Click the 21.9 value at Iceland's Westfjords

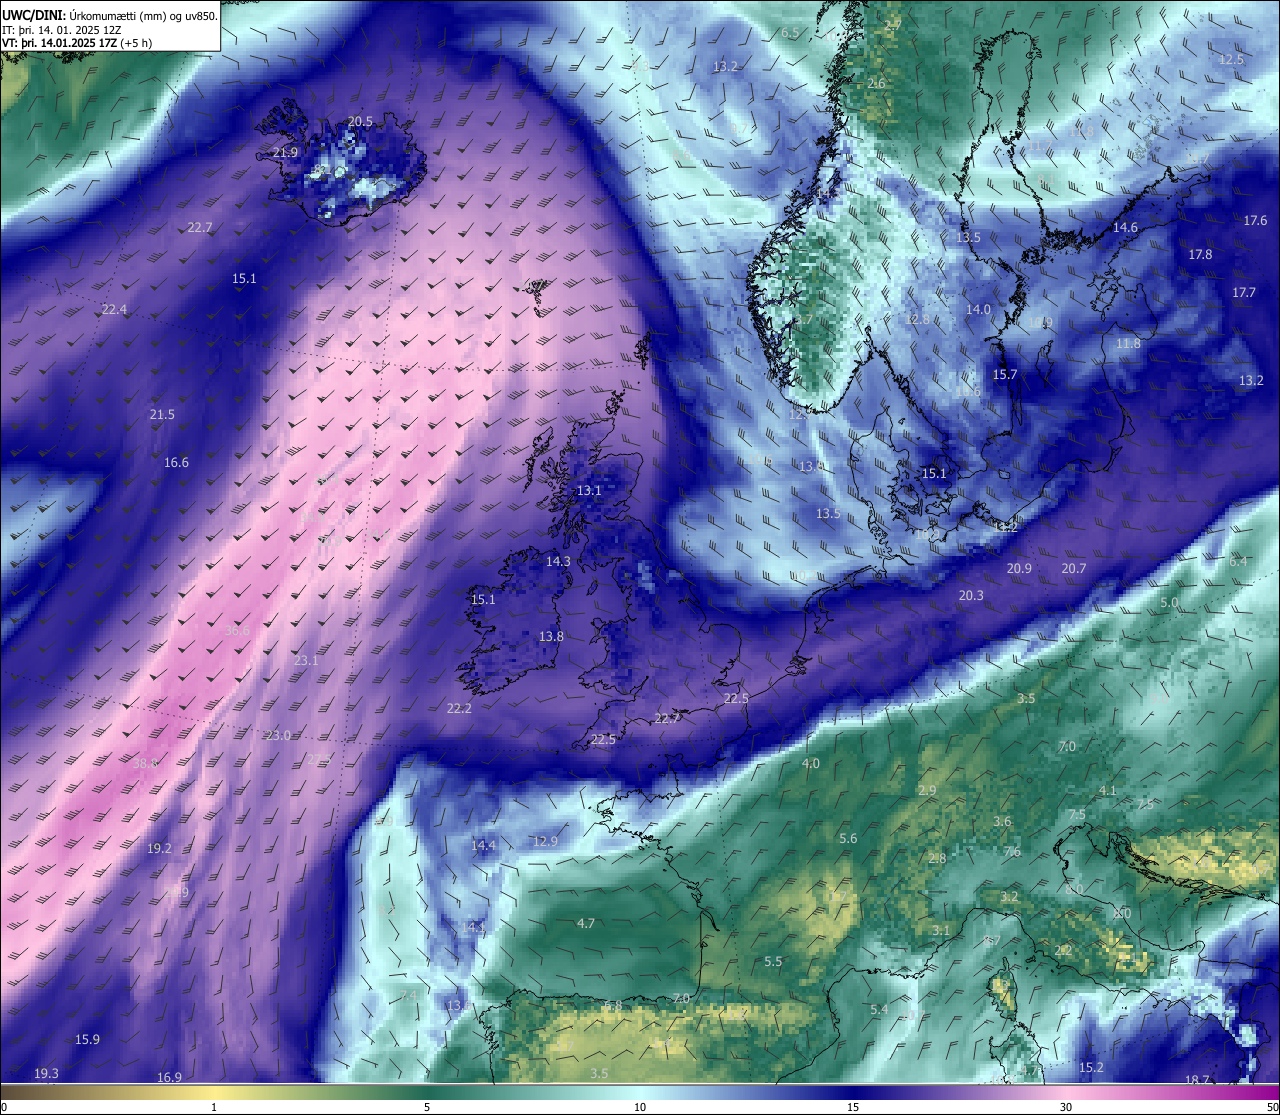coord(285,152)
